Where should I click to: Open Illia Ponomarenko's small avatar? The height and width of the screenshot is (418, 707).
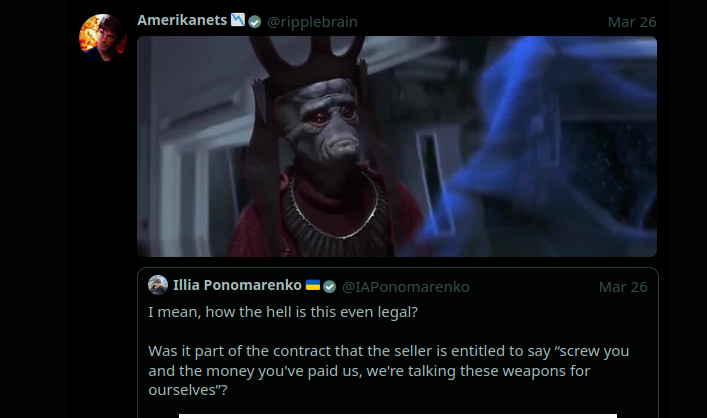[x=158, y=285]
